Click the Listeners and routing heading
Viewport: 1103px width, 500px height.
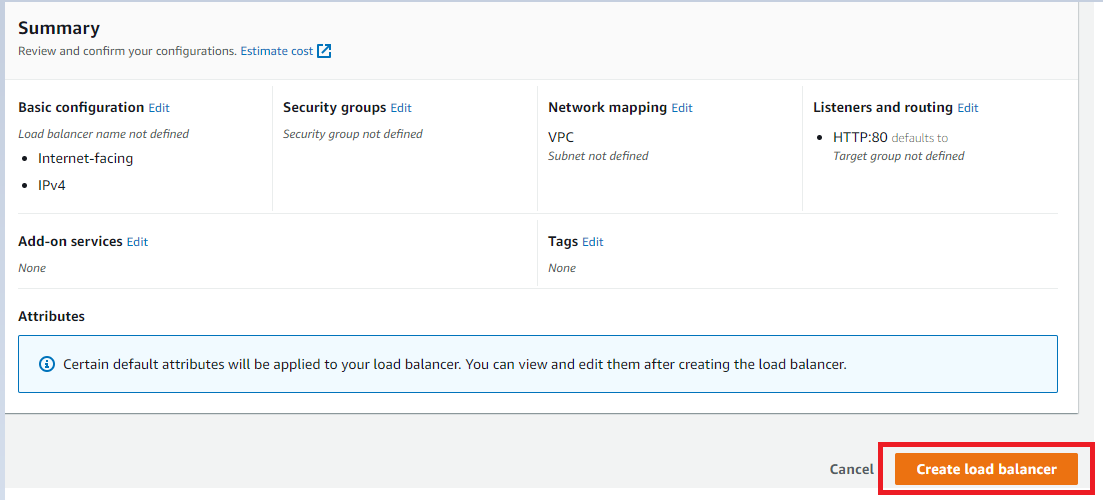pyautogui.click(x=883, y=108)
